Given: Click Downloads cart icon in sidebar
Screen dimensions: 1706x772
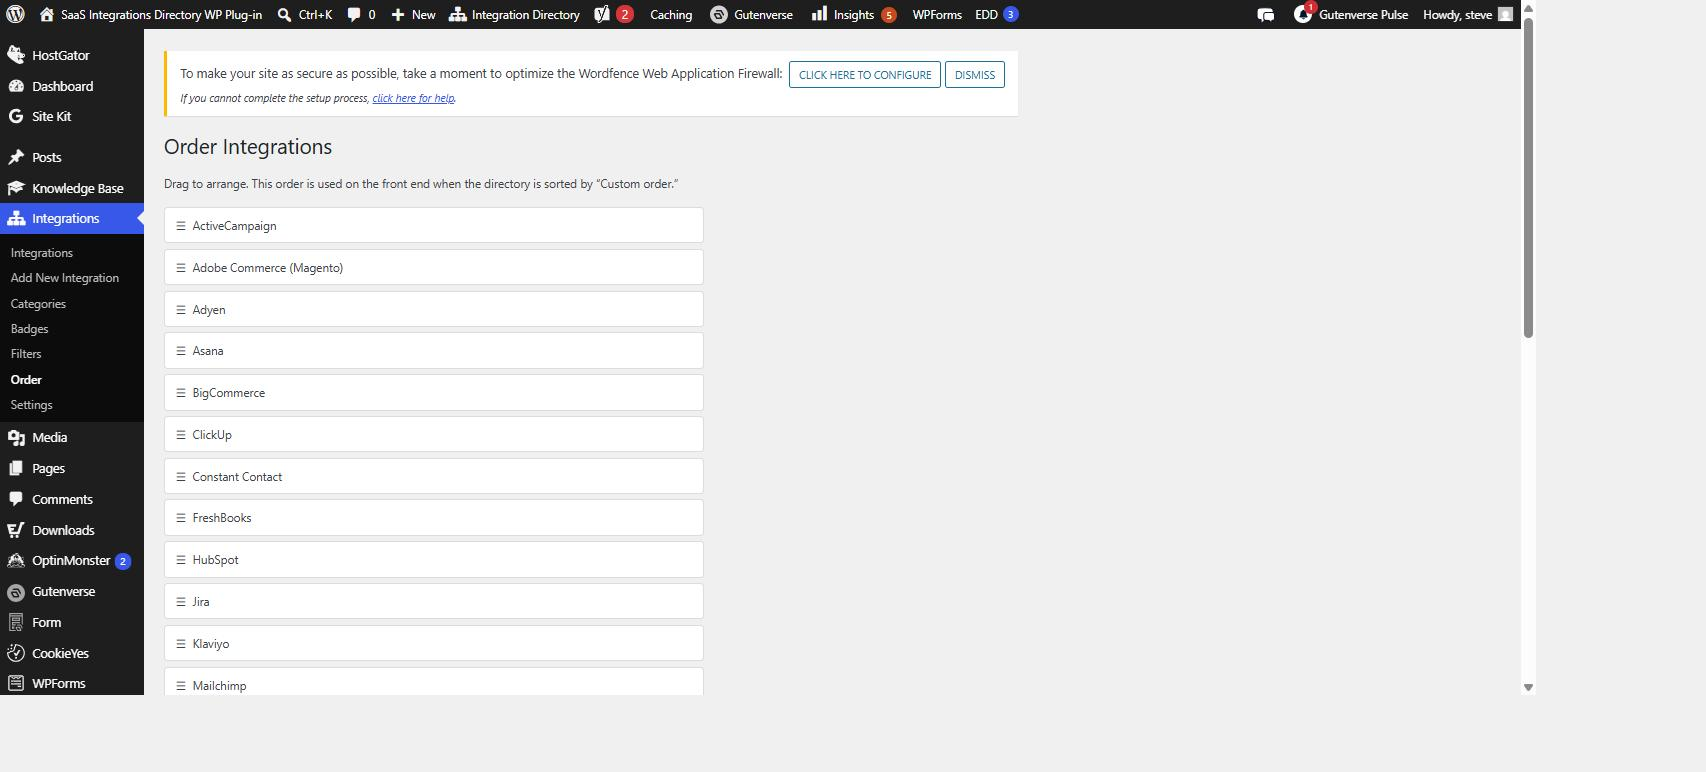Looking at the screenshot, I should coord(16,530).
